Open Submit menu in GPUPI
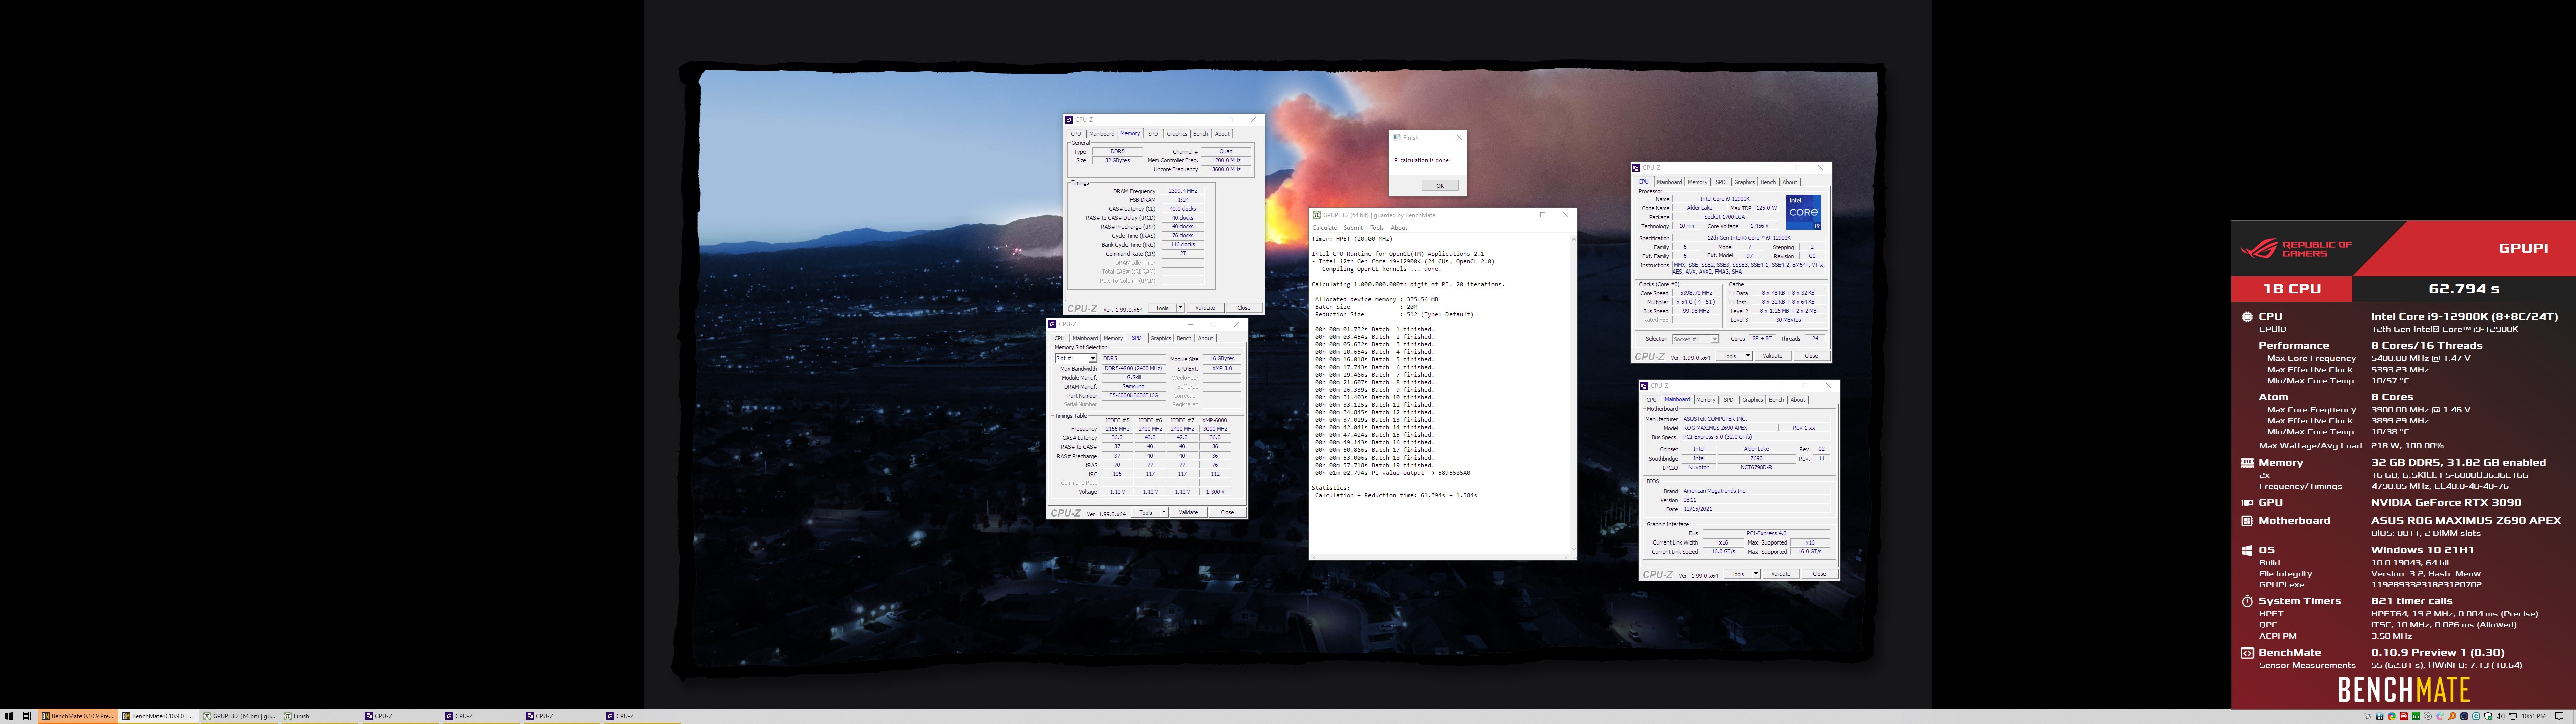This screenshot has width=2576, height=724. [1353, 228]
